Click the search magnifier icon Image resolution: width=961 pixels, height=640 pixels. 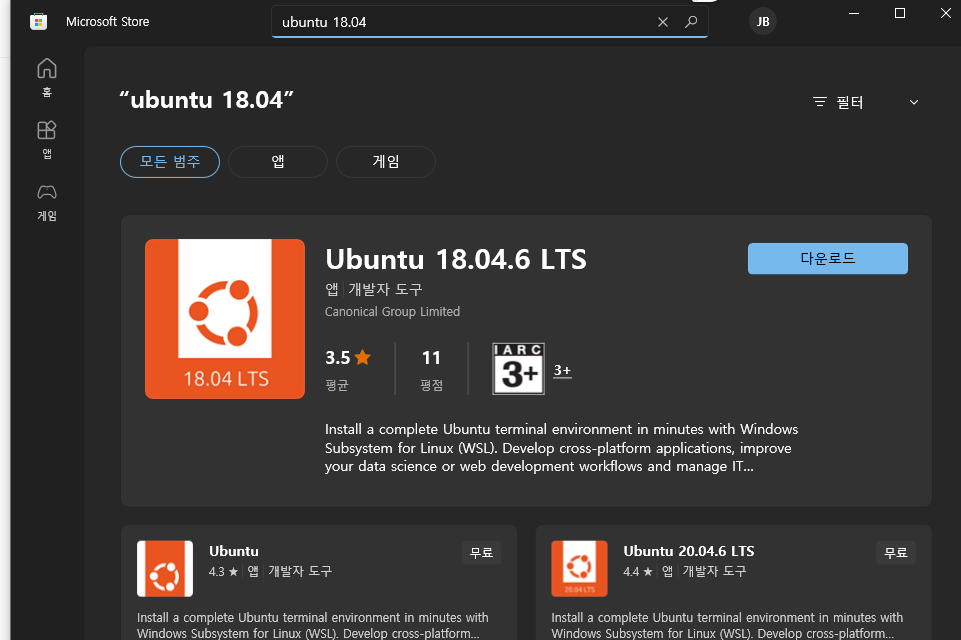691,22
